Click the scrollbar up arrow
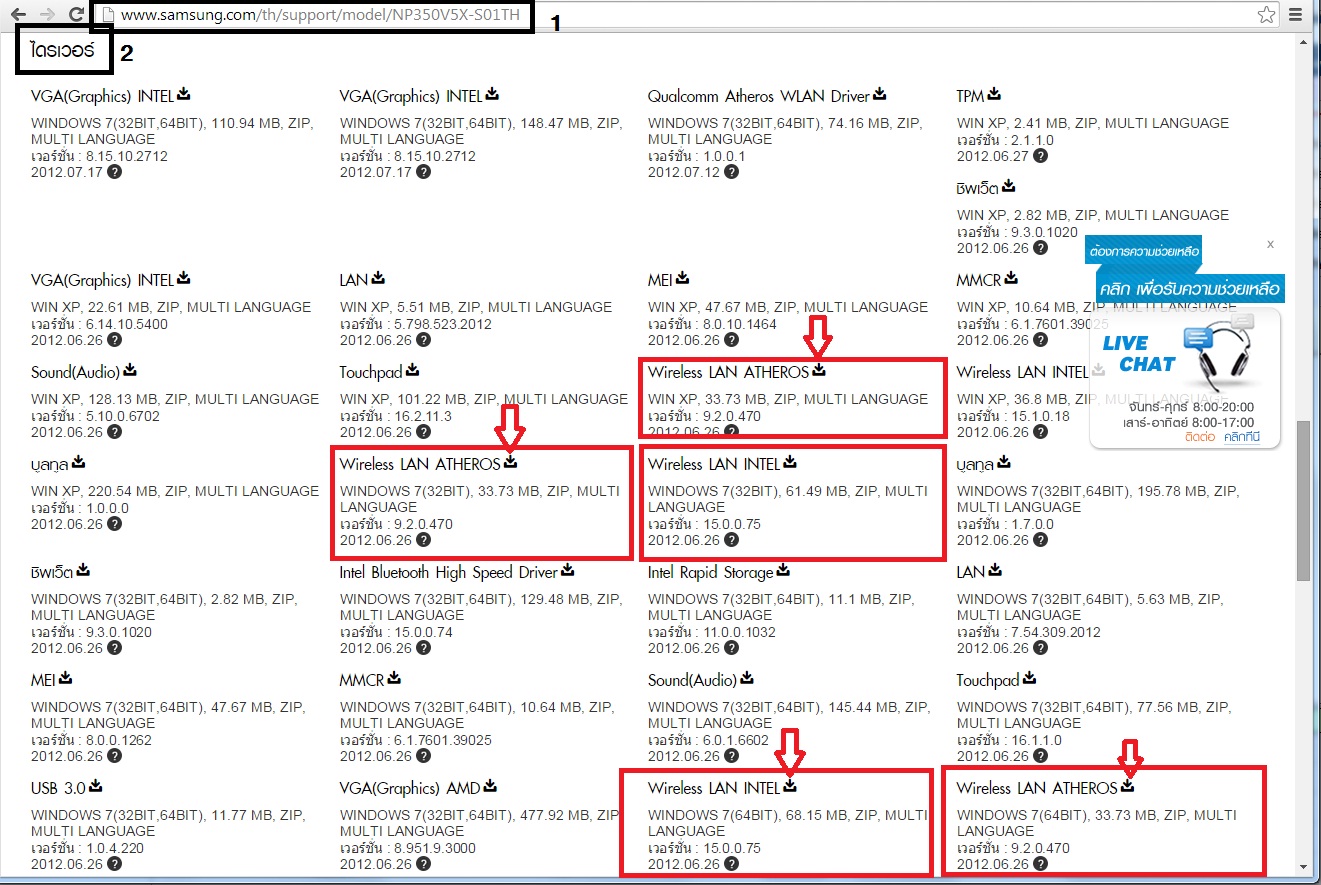Image resolution: width=1321 pixels, height=885 pixels. 1303,41
